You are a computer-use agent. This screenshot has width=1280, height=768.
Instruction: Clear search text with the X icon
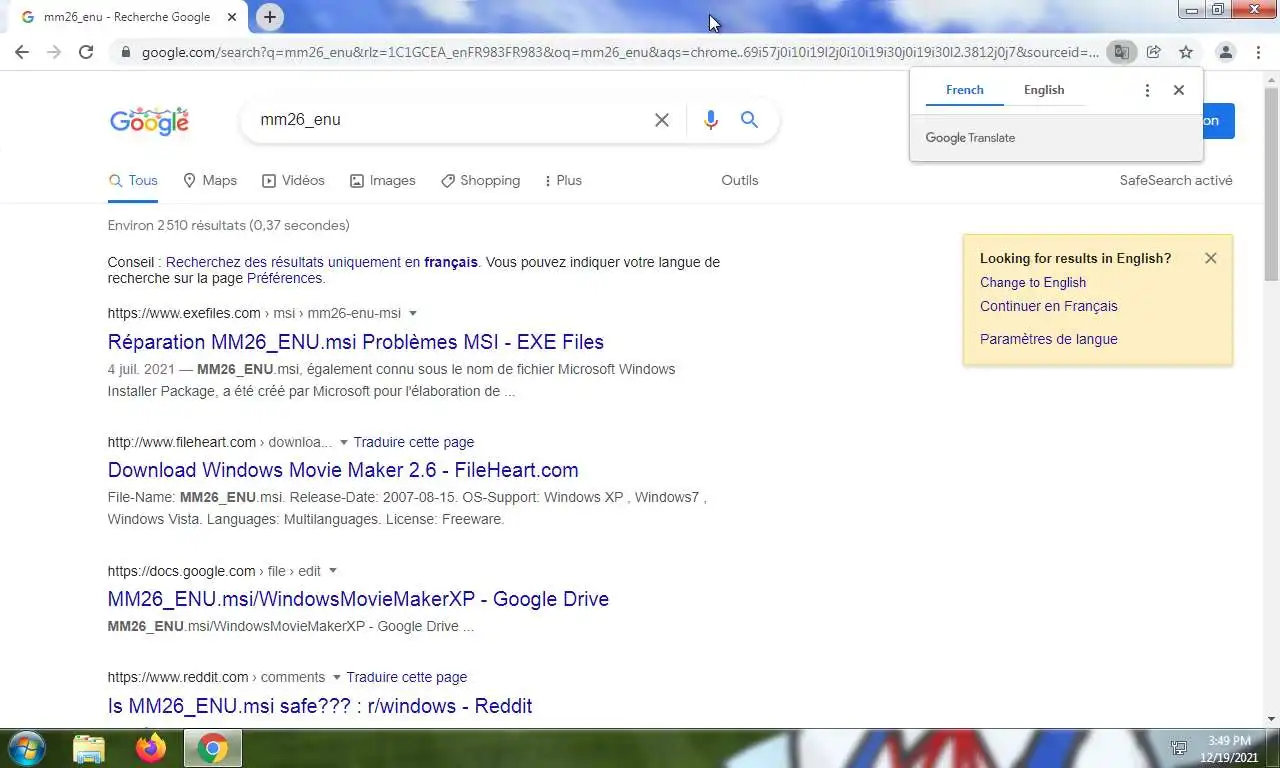coord(662,120)
